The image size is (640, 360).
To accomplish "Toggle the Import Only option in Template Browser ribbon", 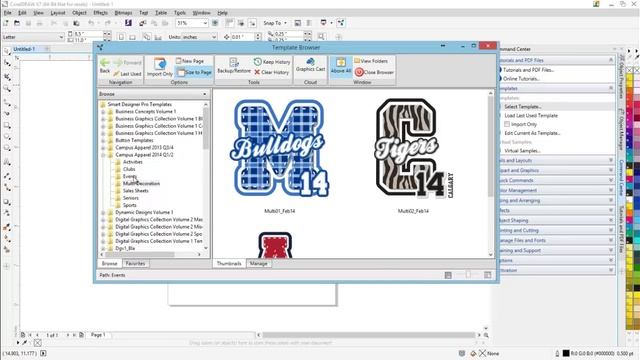I will (160, 67).
